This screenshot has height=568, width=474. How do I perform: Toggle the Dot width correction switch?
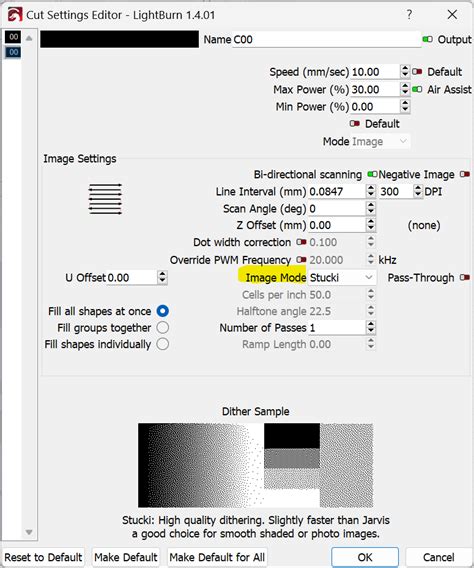coord(301,242)
